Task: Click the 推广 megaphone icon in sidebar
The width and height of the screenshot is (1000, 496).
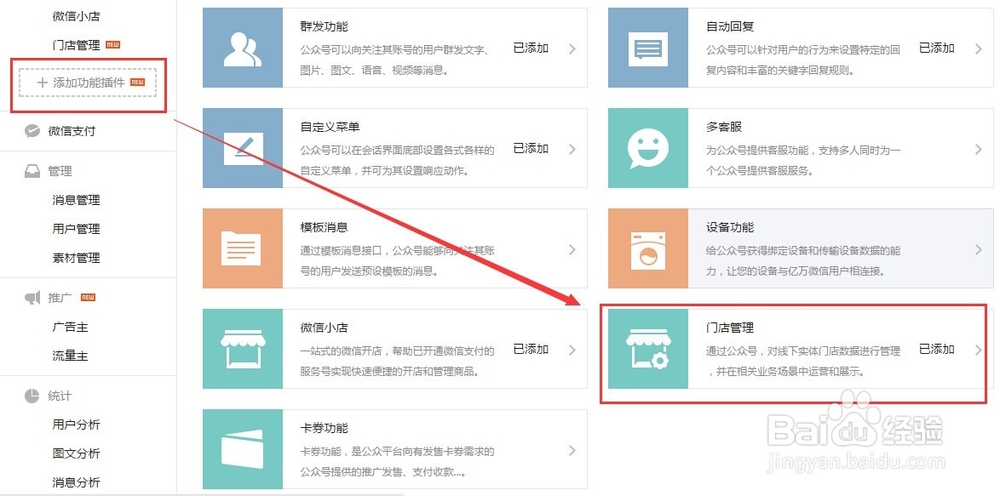Action: [32, 298]
